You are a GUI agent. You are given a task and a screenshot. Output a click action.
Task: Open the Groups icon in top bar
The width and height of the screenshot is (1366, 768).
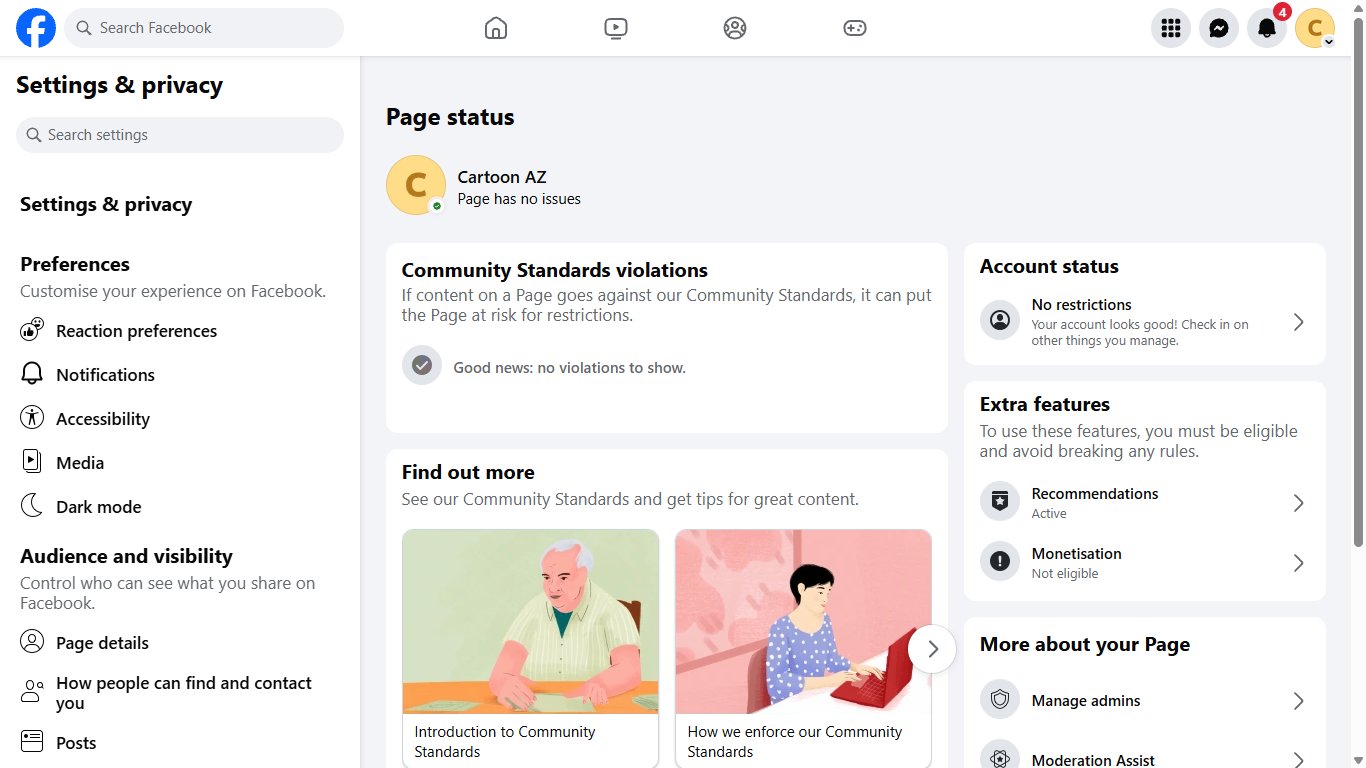tap(735, 28)
